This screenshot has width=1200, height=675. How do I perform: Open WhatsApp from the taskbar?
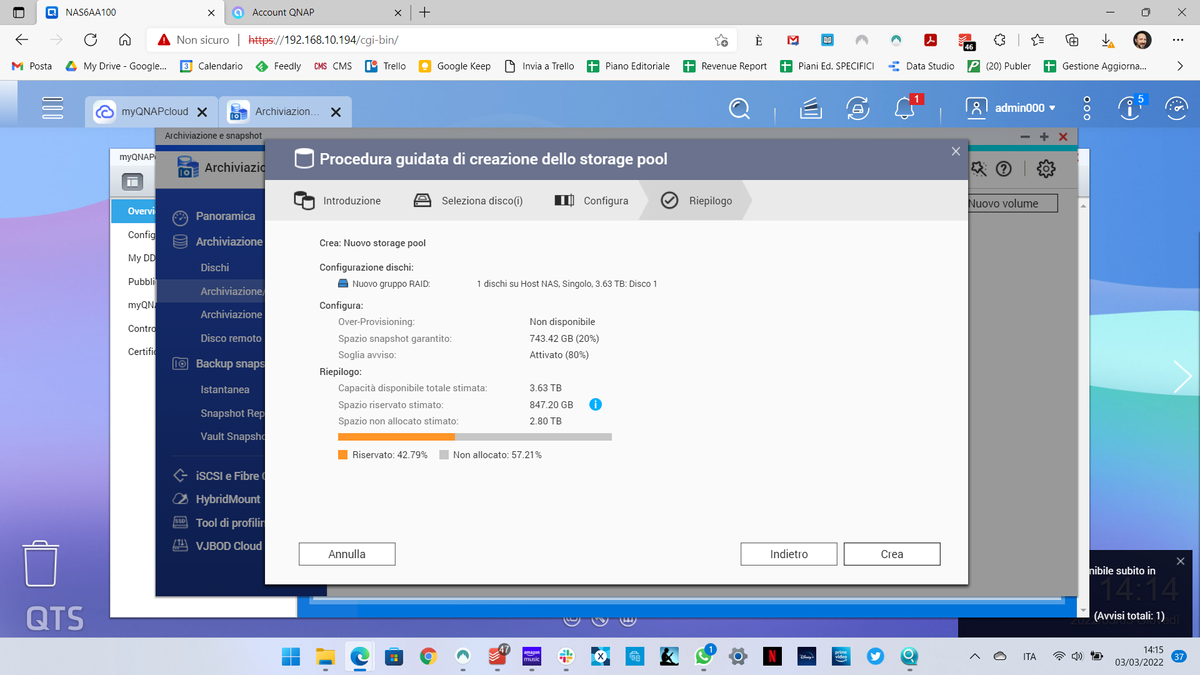[703, 656]
